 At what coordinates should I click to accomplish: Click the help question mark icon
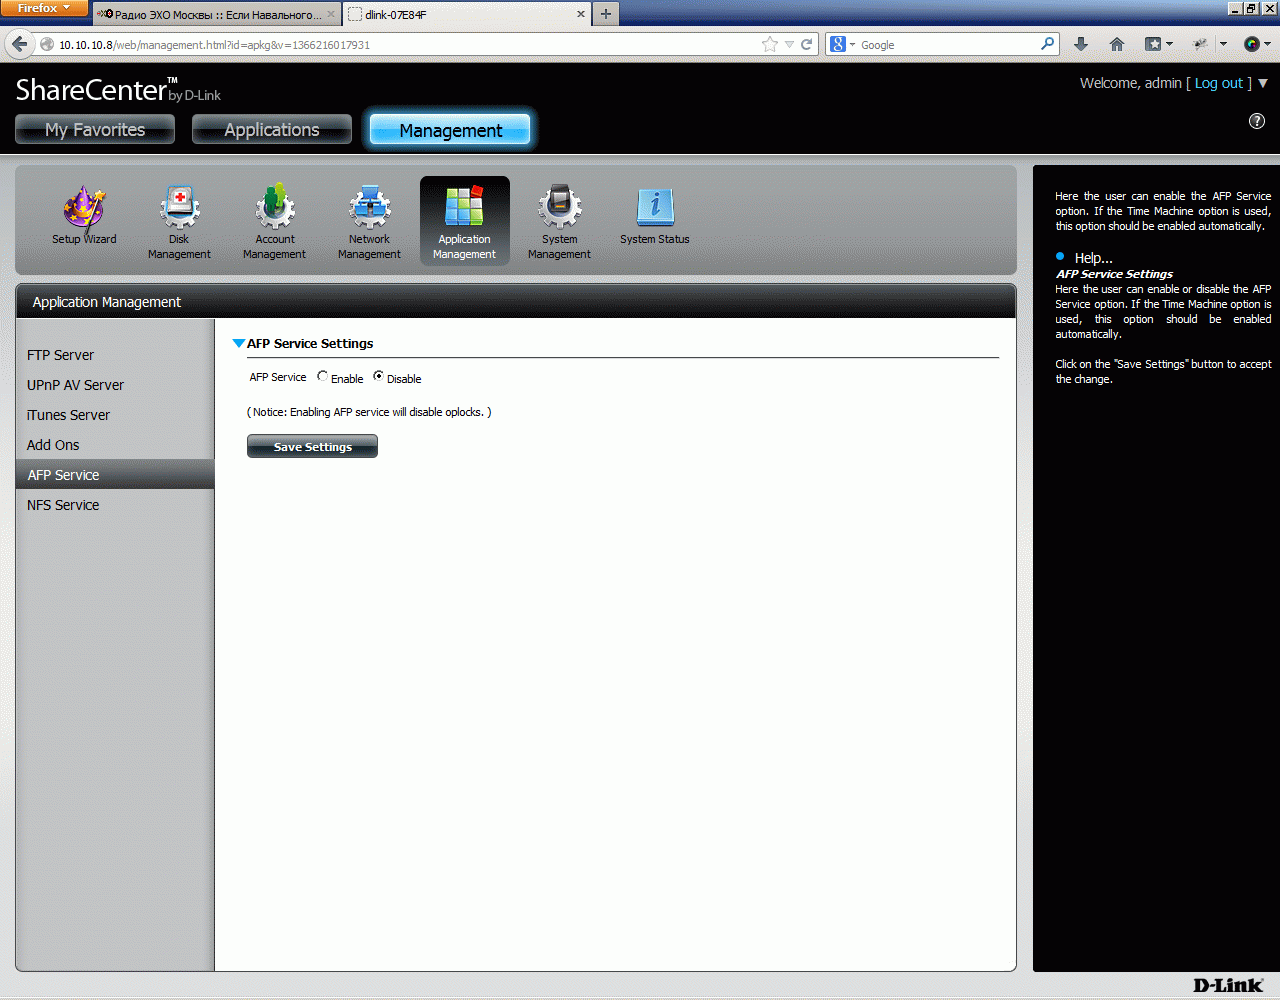click(1257, 121)
